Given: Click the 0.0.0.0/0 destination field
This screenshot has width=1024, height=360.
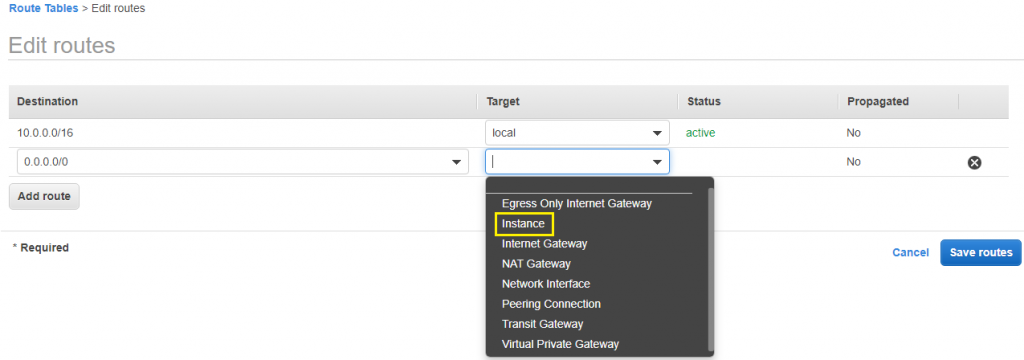Looking at the screenshot, I should [x=242, y=162].
